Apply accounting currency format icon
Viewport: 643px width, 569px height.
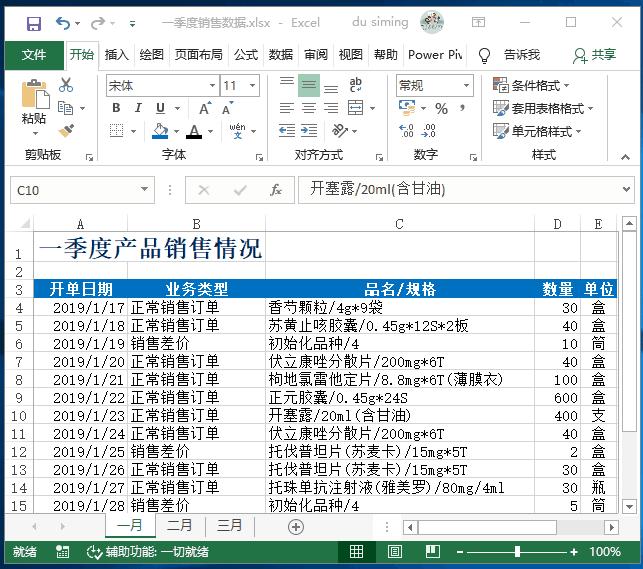click(407, 108)
